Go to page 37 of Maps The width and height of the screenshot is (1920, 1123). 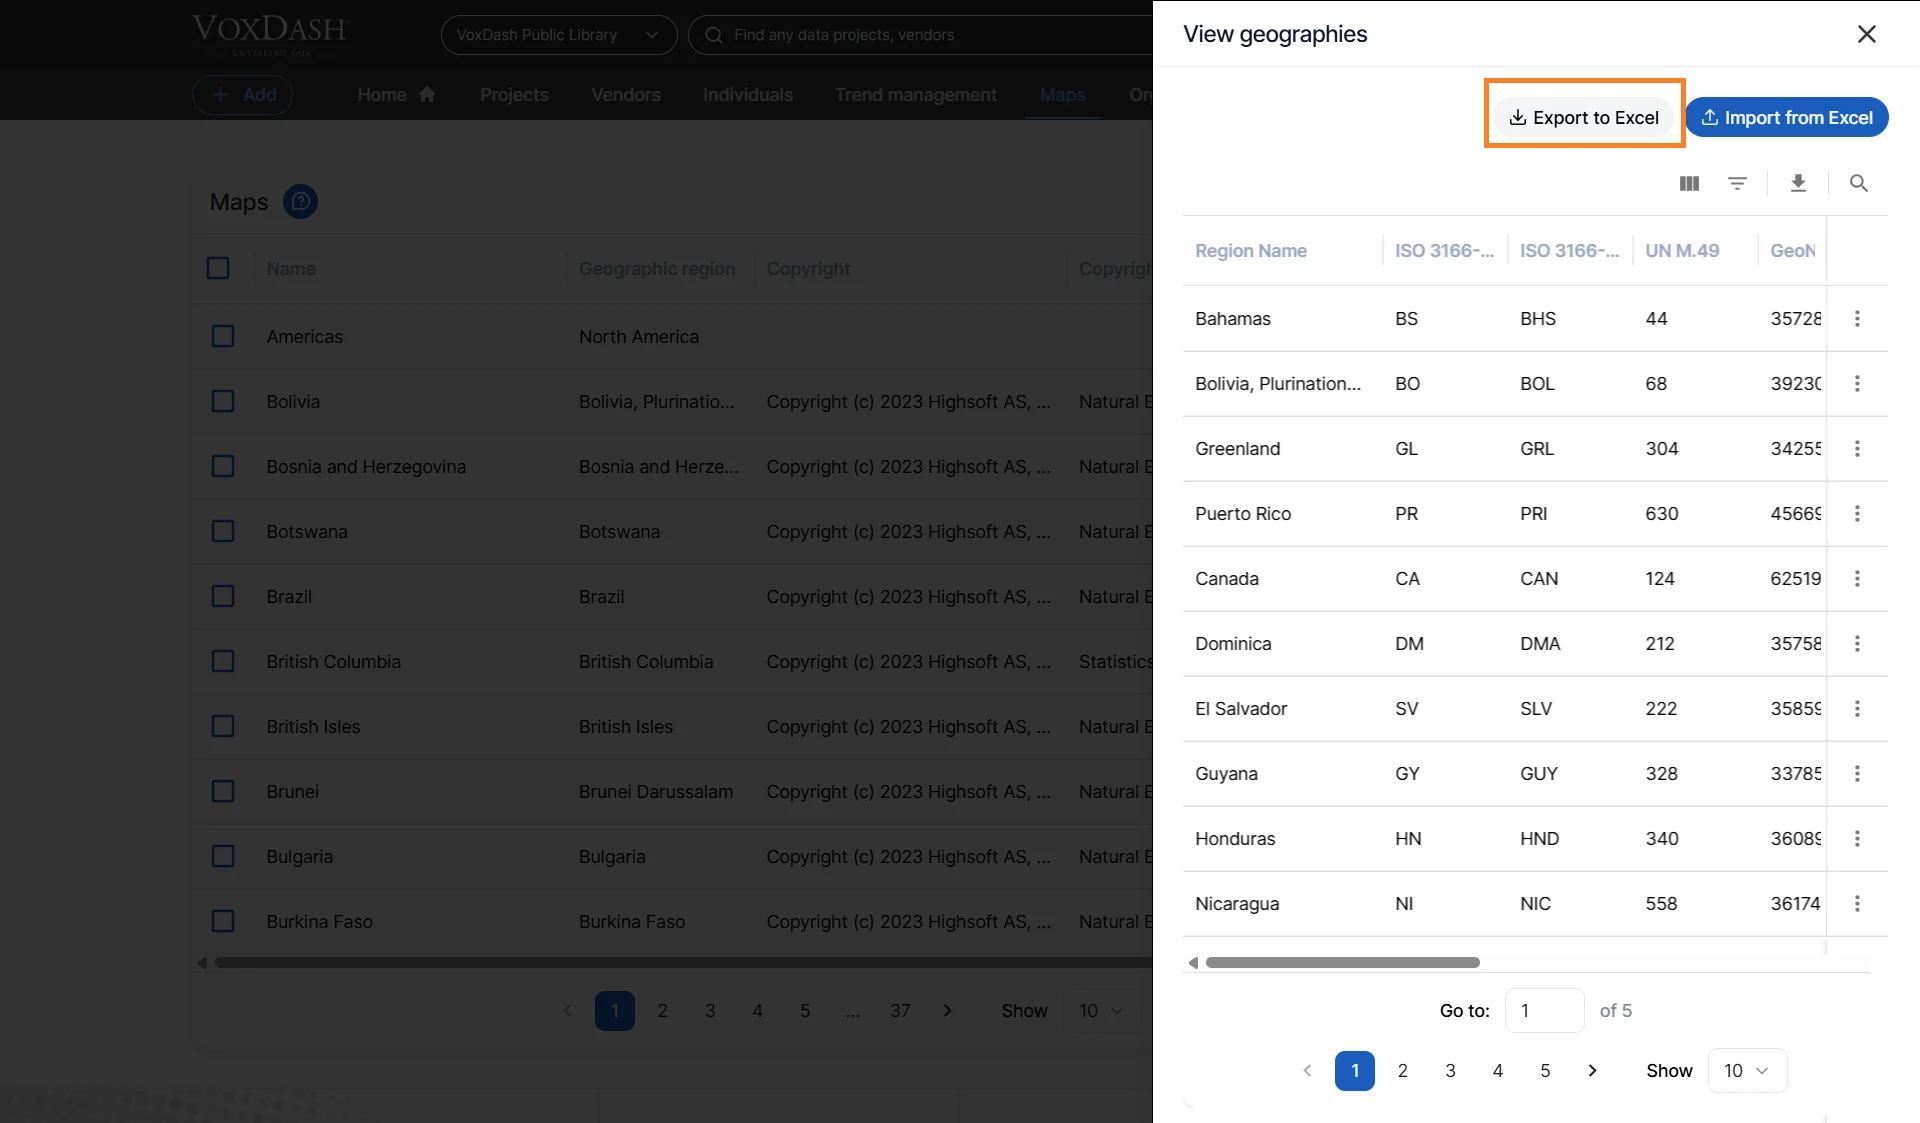pyautogui.click(x=900, y=1011)
